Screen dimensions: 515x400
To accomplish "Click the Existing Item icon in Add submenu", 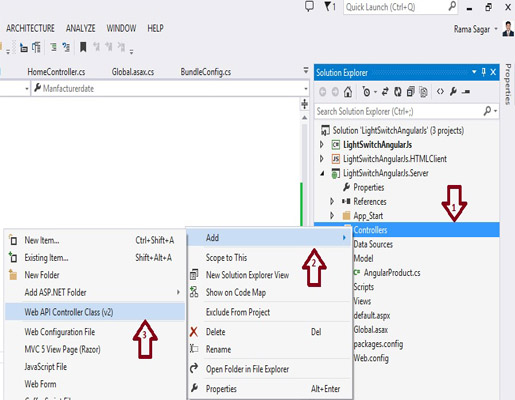I will click(13, 257).
